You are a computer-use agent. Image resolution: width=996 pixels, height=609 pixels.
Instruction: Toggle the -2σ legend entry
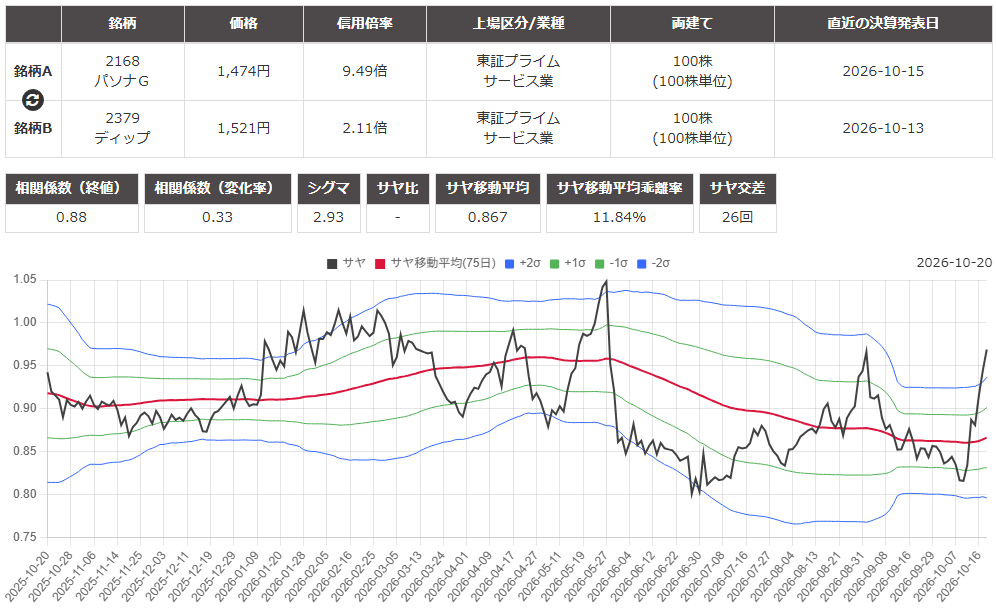click(x=654, y=263)
